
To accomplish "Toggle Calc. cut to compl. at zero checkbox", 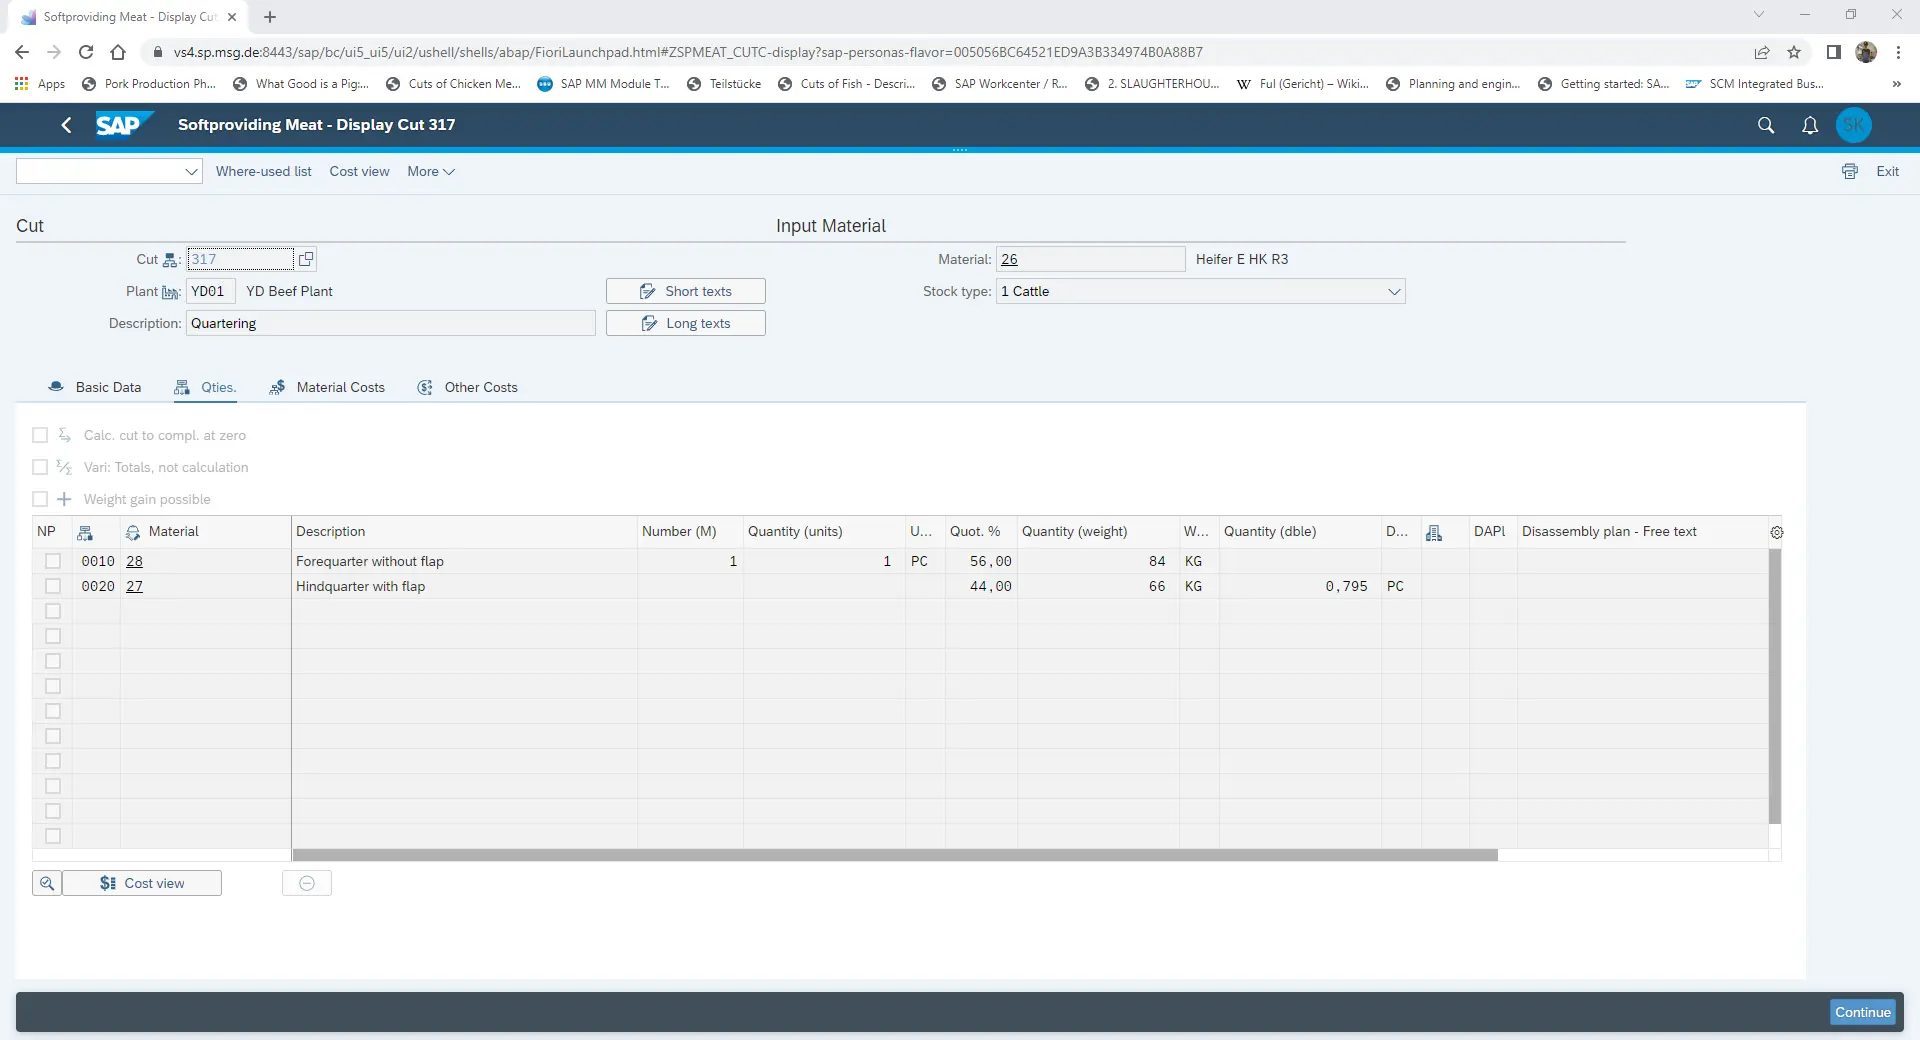I will pos(40,435).
